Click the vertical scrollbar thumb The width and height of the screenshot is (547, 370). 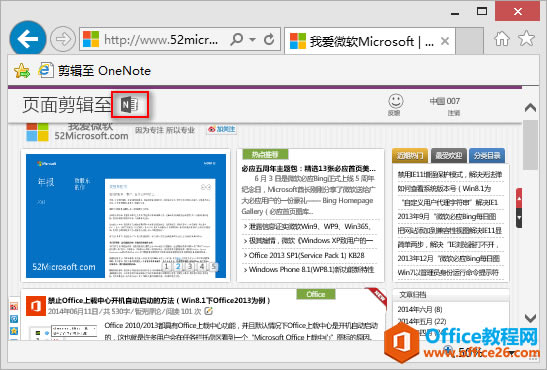[x=530, y=145]
